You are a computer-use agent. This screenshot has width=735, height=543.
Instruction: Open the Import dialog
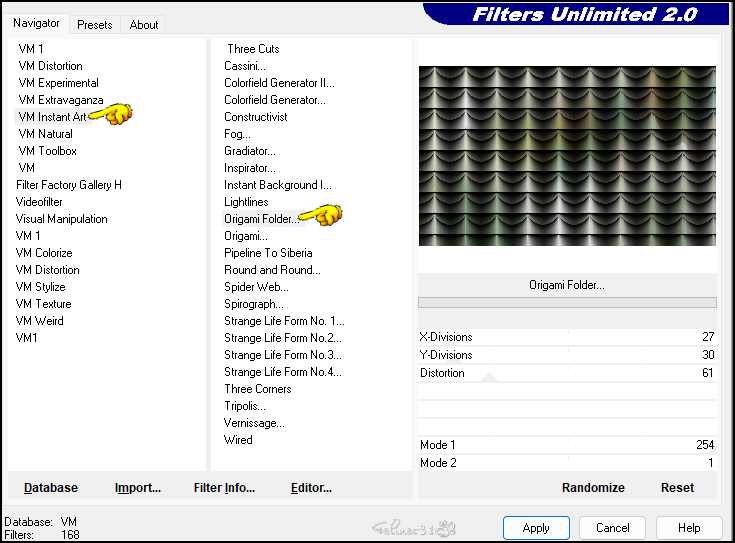[x=138, y=488]
